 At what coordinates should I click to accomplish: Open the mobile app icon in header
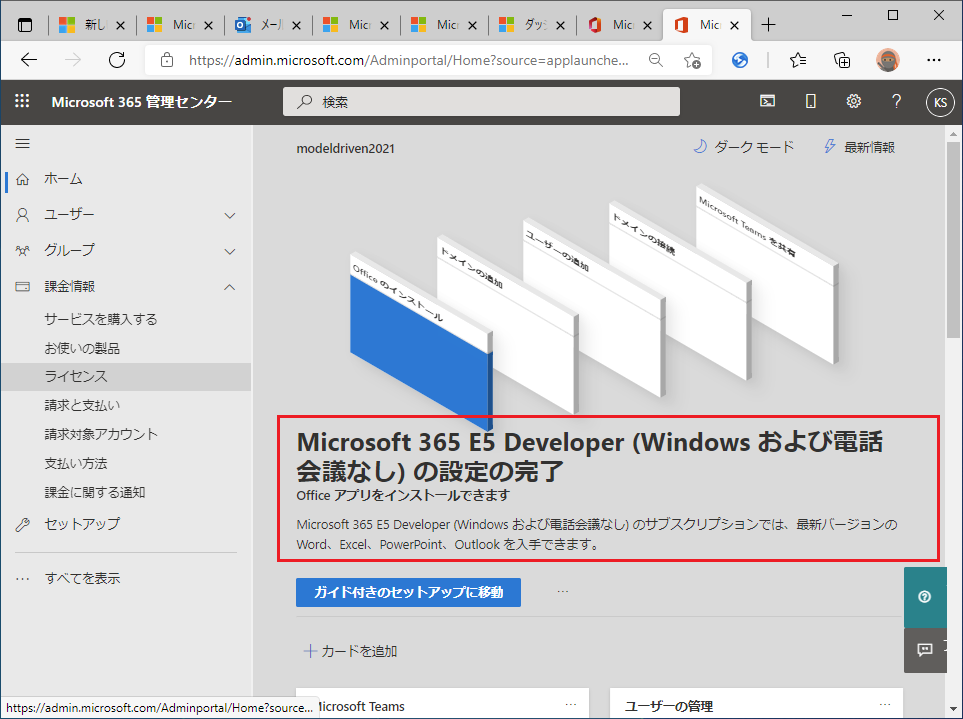[811, 101]
